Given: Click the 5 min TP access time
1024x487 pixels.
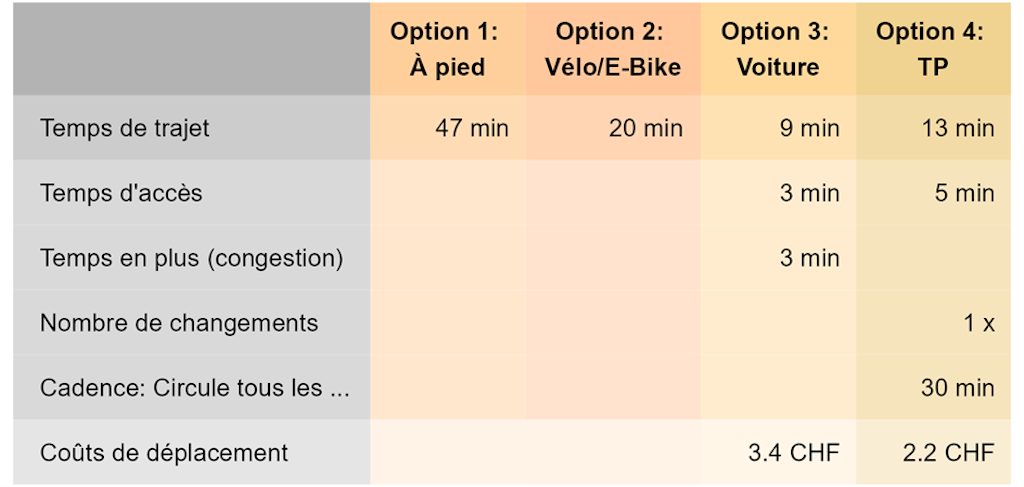Looking at the screenshot, I should coord(964,193).
